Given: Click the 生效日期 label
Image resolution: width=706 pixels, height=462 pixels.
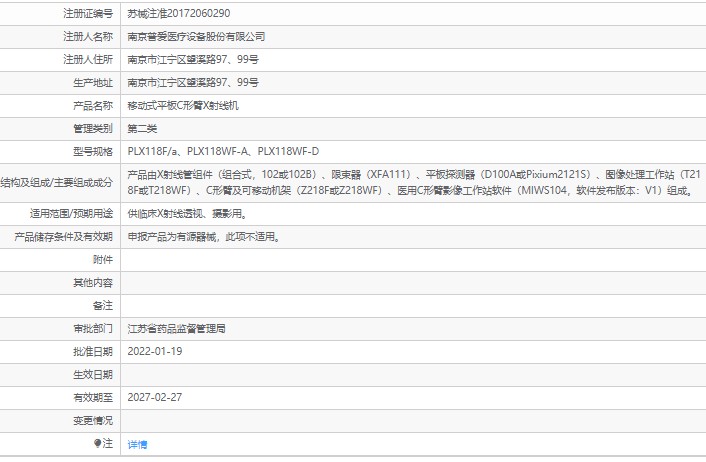Looking at the screenshot, I should point(93,375).
